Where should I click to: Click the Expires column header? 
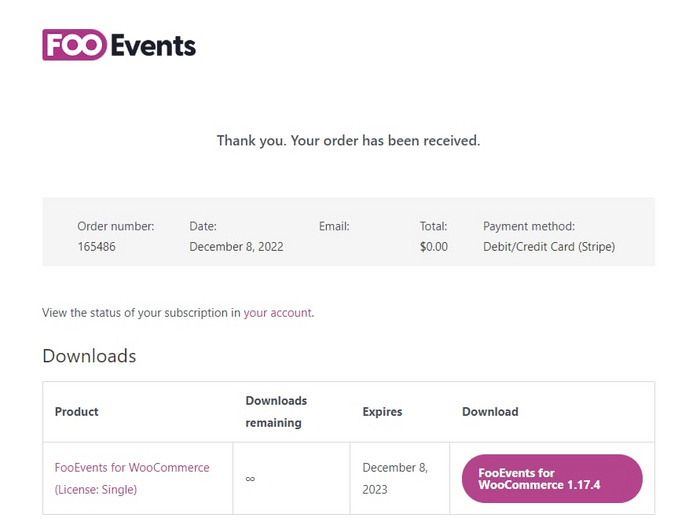pyautogui.click(x=382, y=412)
